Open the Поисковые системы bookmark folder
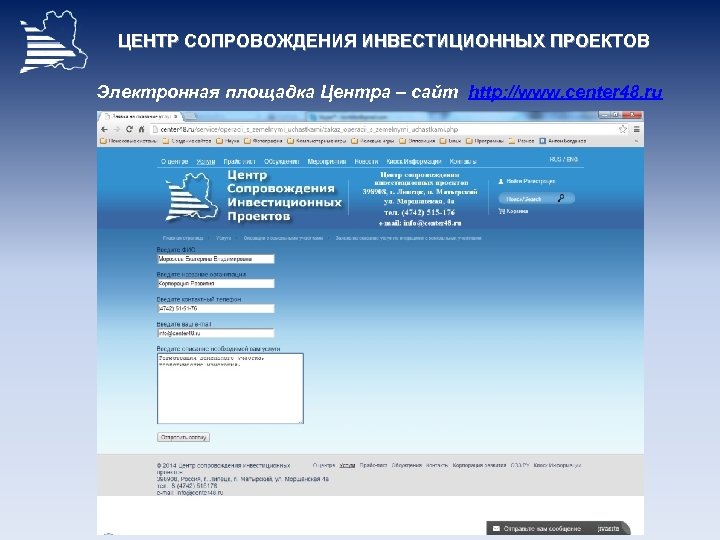 [x=129, y=141]
